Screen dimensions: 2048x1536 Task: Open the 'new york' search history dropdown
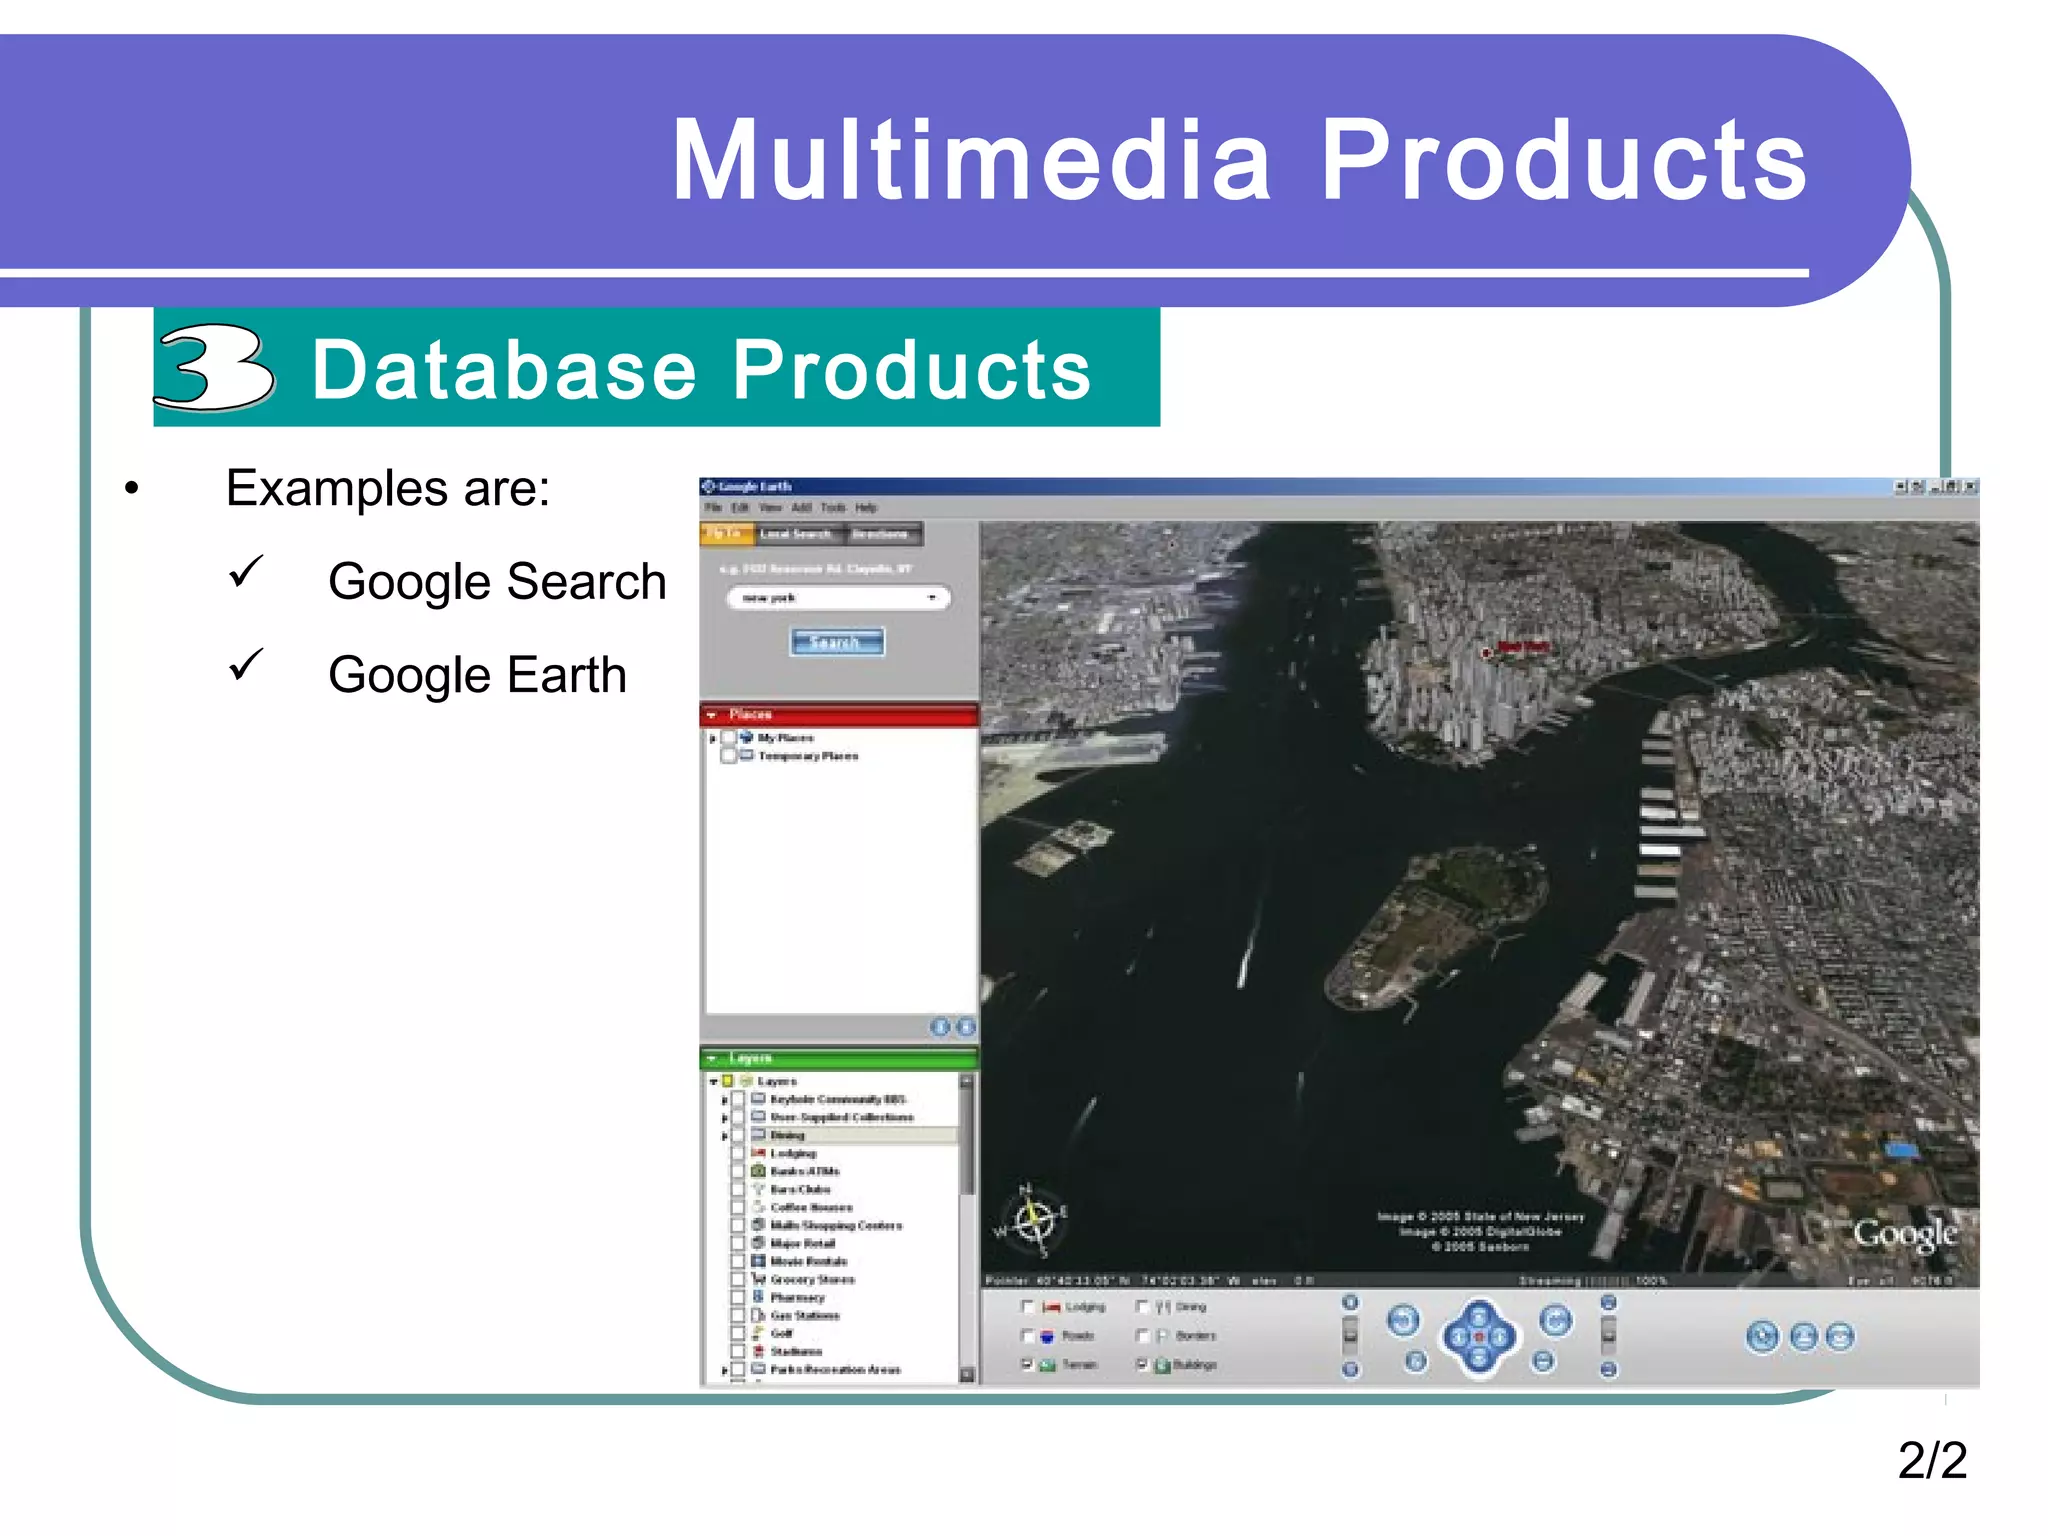click(x=932, y=598)
